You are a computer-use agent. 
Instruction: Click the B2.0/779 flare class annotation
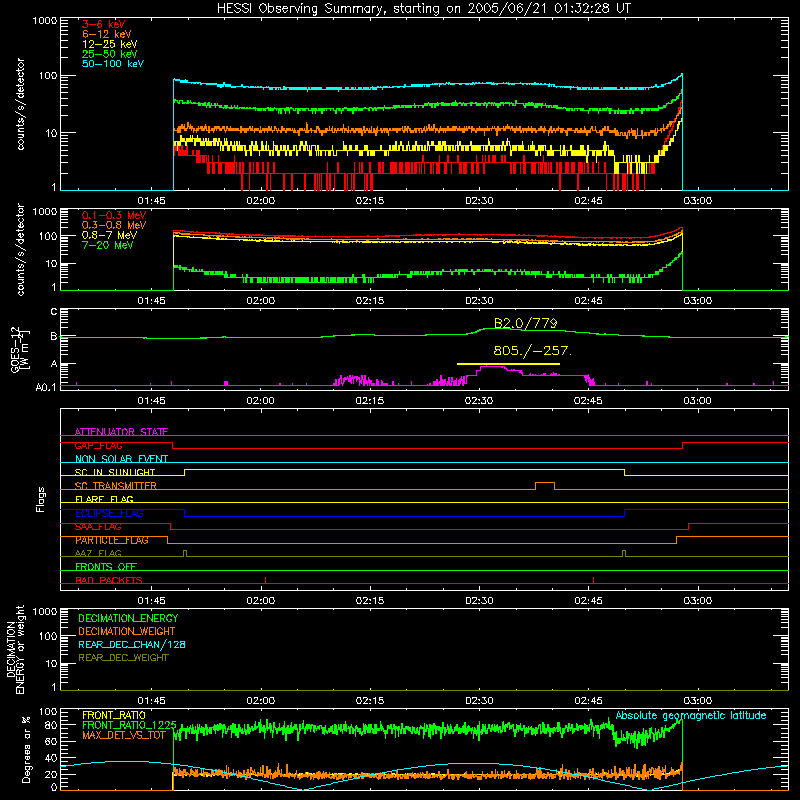[526, 323]
